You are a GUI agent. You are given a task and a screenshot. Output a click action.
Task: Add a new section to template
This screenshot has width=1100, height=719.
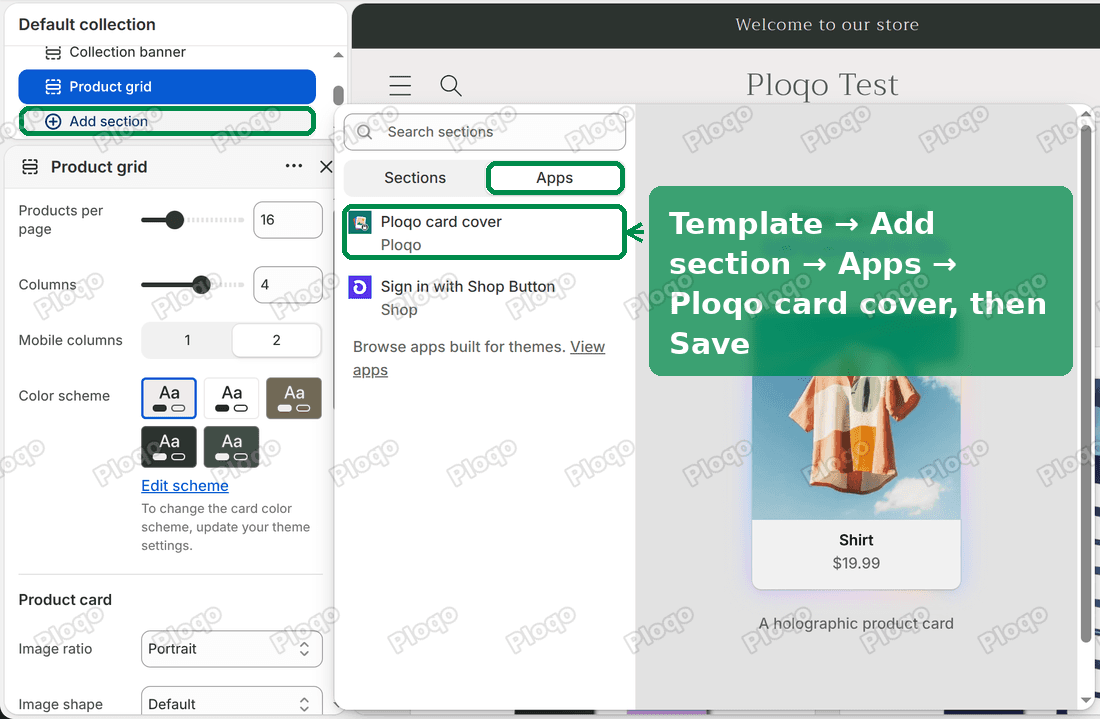tap(167, 121)
